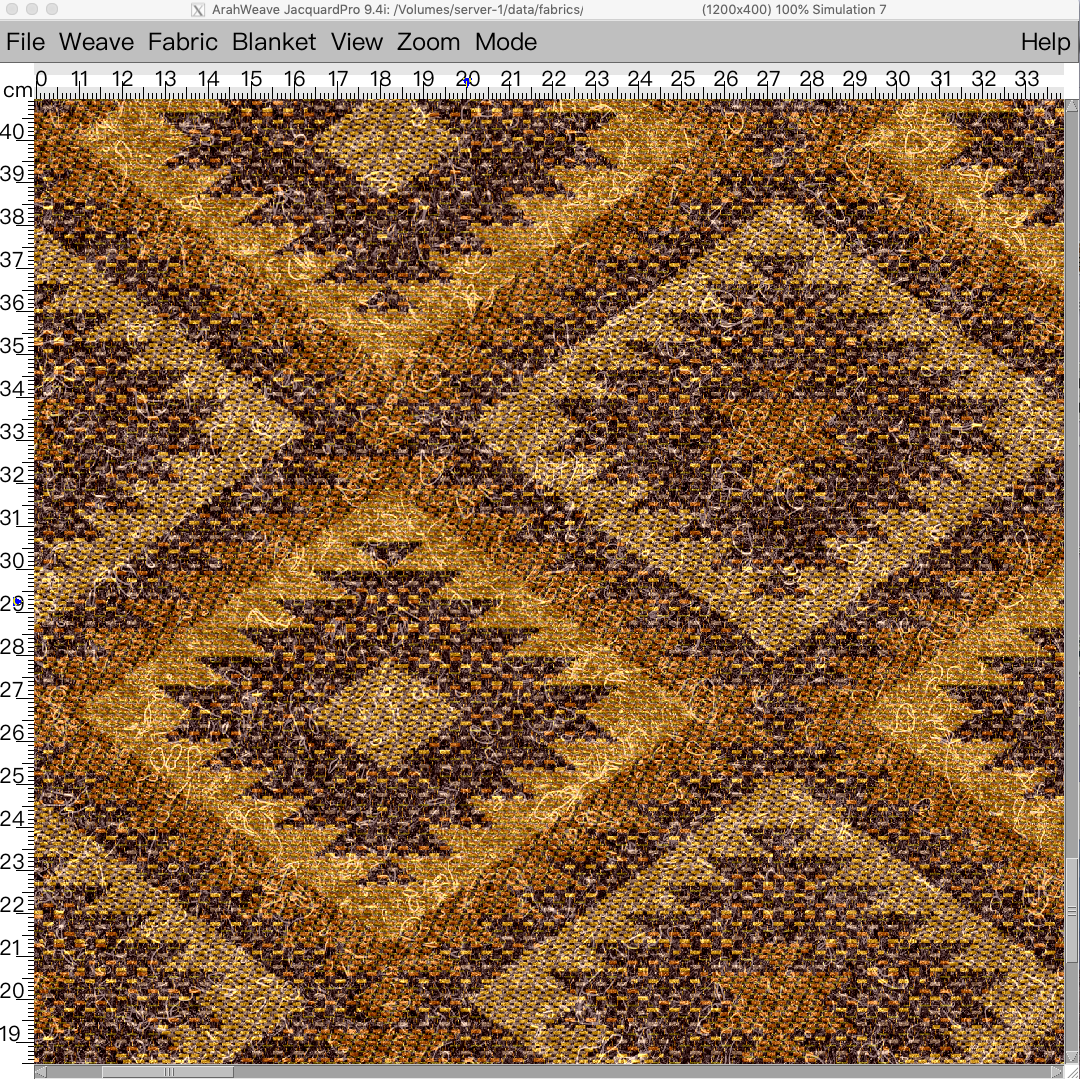Click the scroll down arrow
The width and height of the screenshot is (1080, 1079).
tap(1072, 1058)
